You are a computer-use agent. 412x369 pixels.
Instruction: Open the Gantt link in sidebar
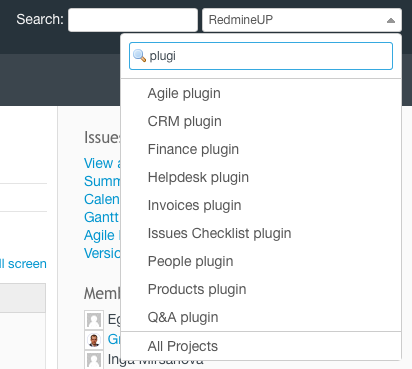[101, 217]
